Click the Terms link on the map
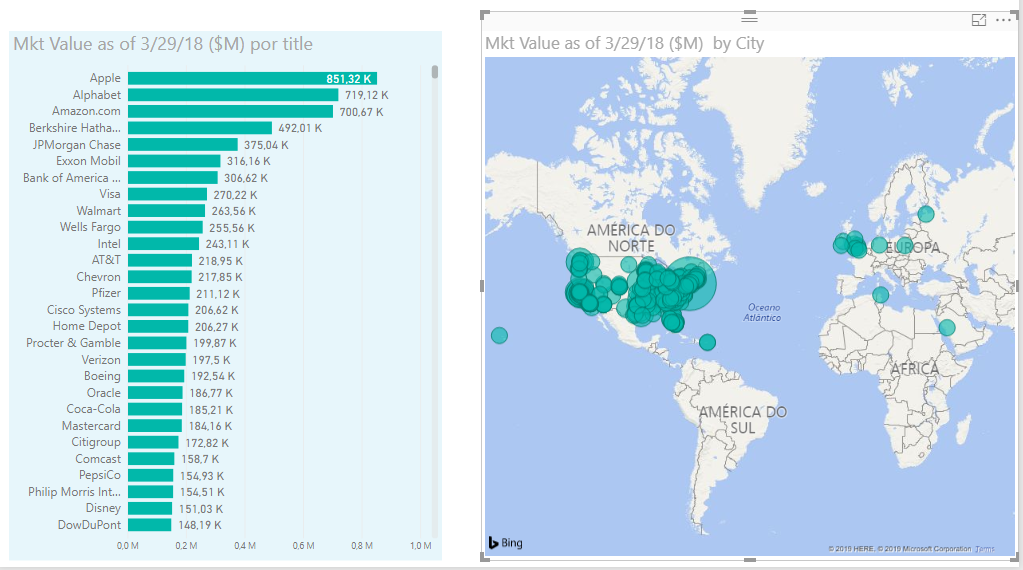Viewport: 1023px width, 570px height. pyautogui.click(x=985, y=549)
